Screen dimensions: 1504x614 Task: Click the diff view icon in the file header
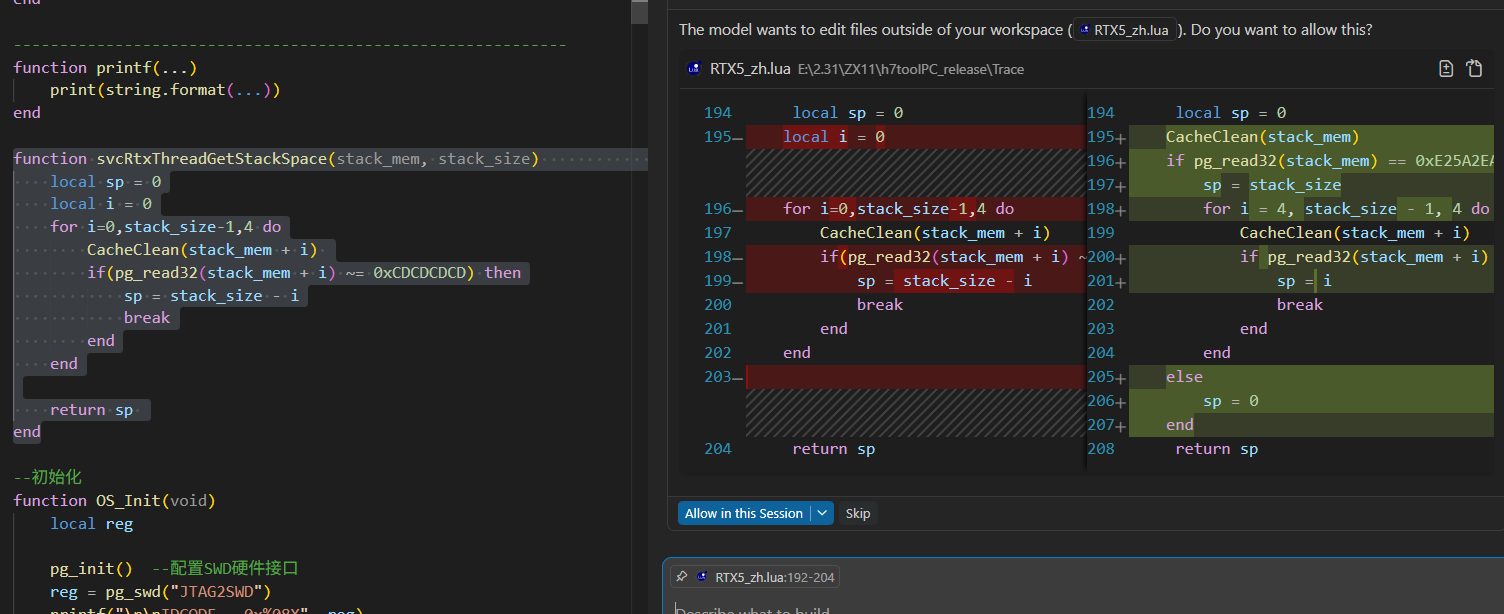click(x=1445, y=69)
